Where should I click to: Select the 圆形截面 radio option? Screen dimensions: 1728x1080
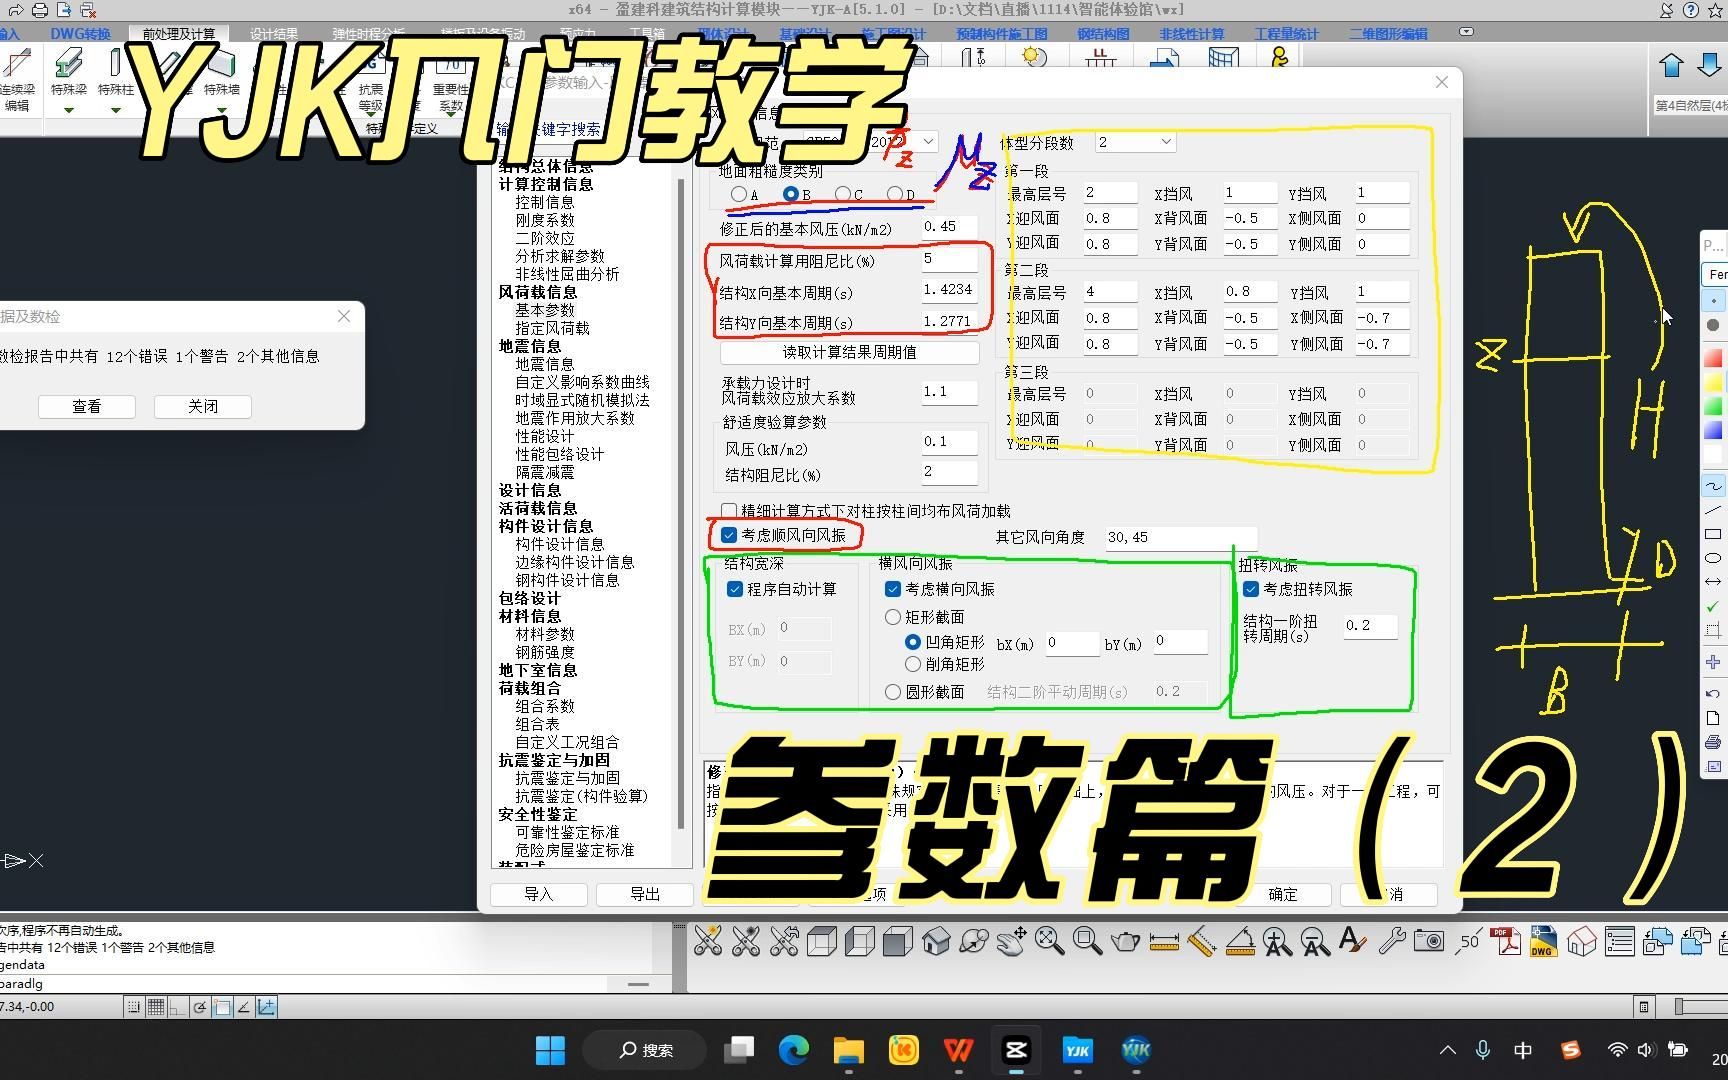point(893,692)
